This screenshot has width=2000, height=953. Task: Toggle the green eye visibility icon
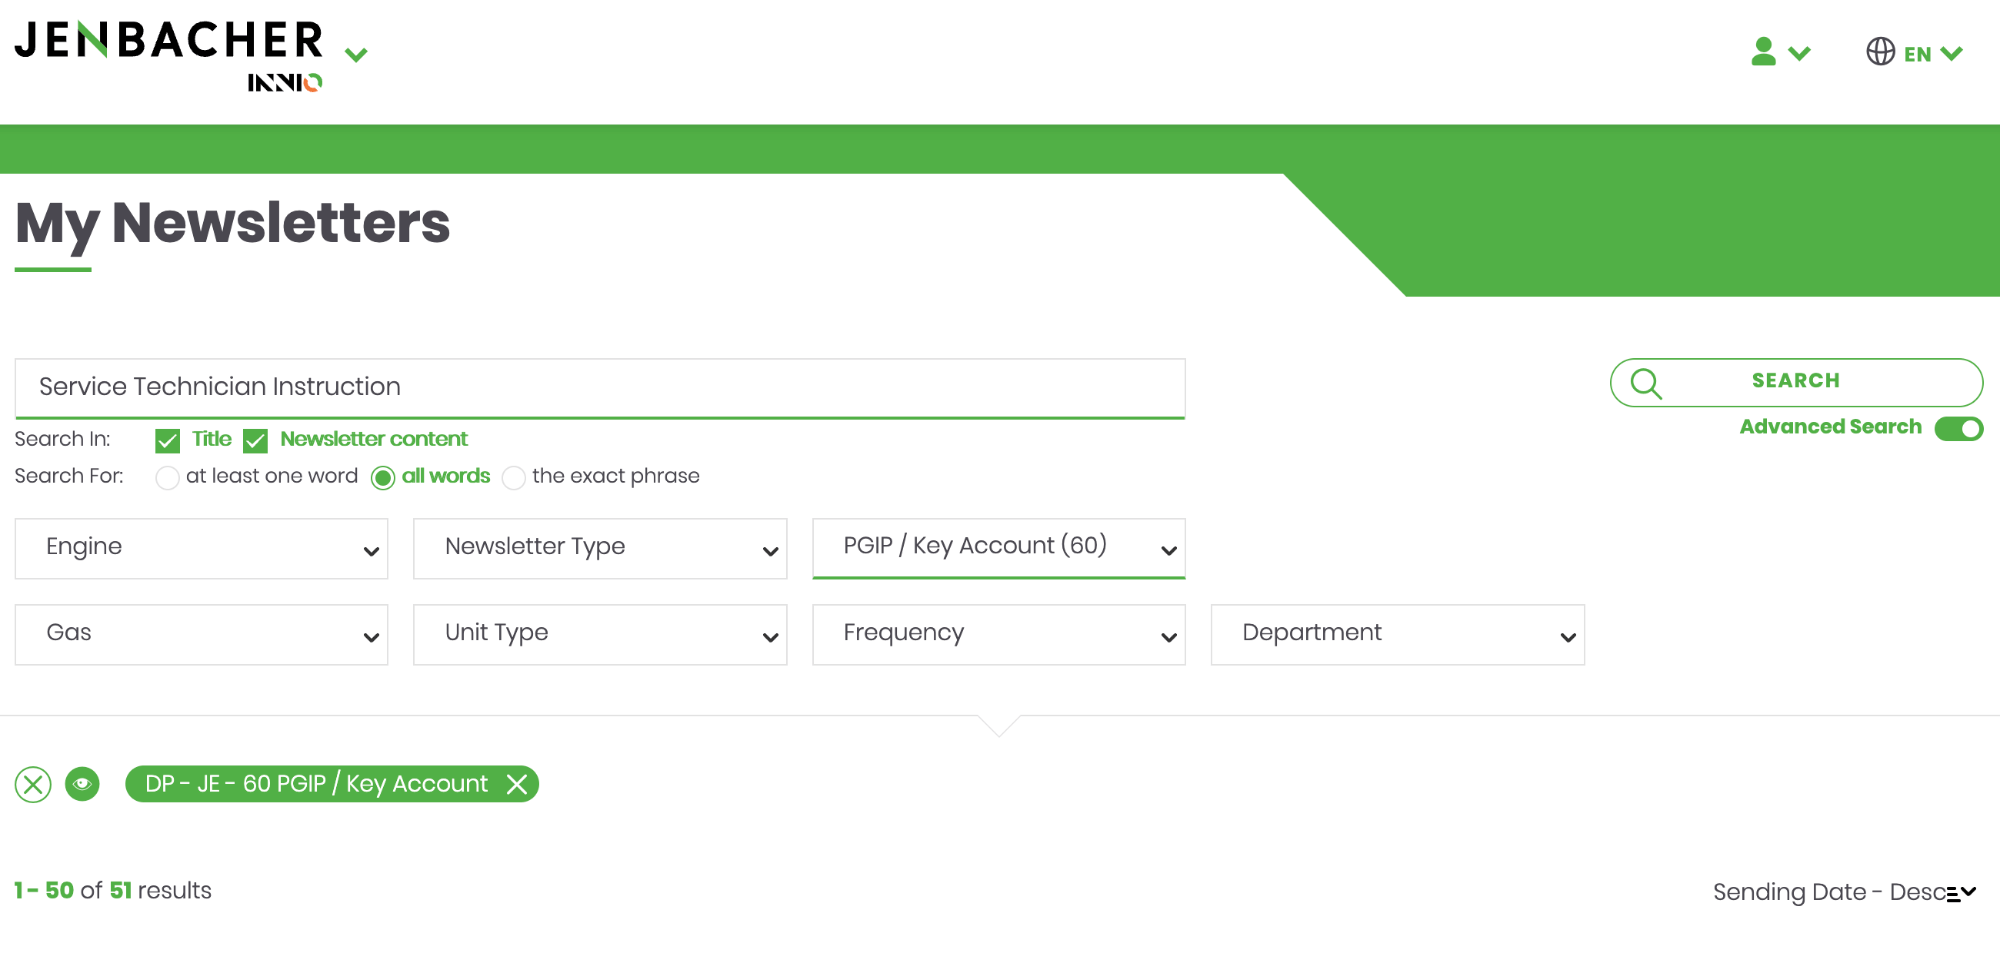pyautogui.click(x=82, y=785)
